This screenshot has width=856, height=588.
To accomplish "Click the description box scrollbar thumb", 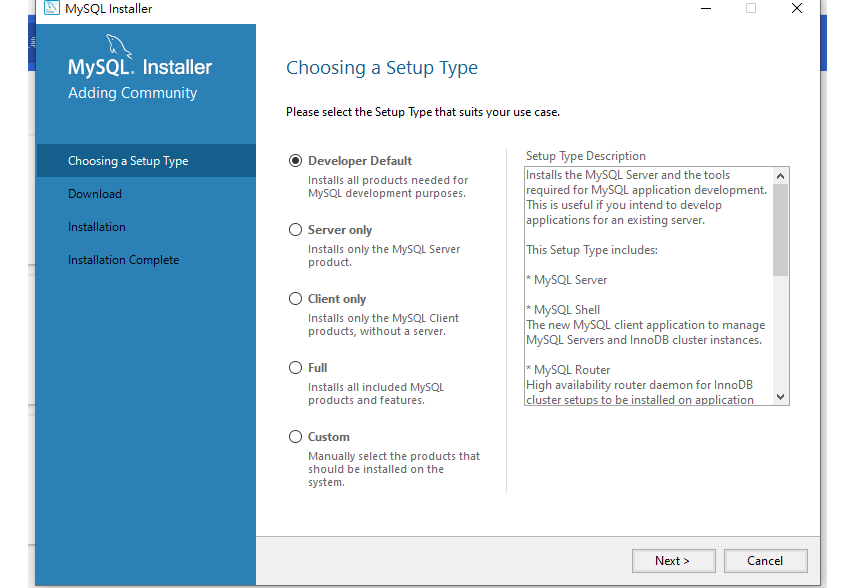I will [x=781, y=230].
